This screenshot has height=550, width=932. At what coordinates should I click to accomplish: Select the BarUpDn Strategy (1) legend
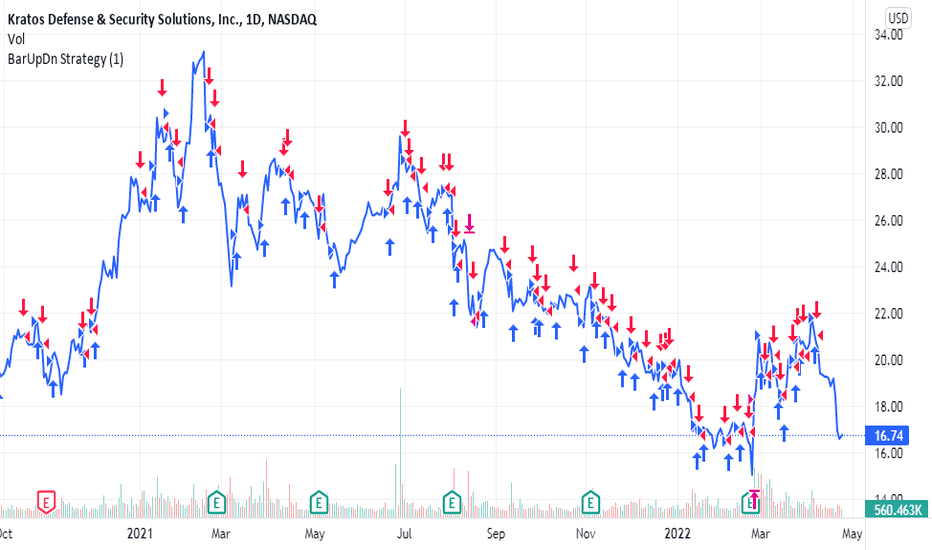click(x=65, y=59)
